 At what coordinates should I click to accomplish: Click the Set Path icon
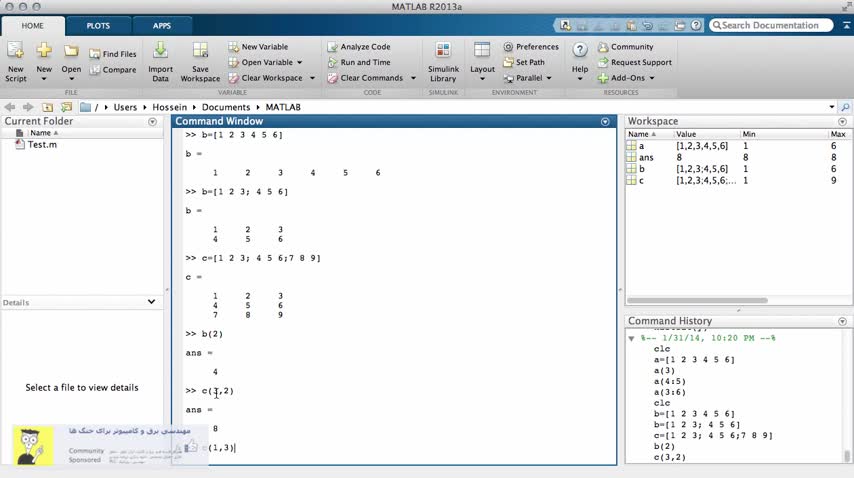(508, 62)
